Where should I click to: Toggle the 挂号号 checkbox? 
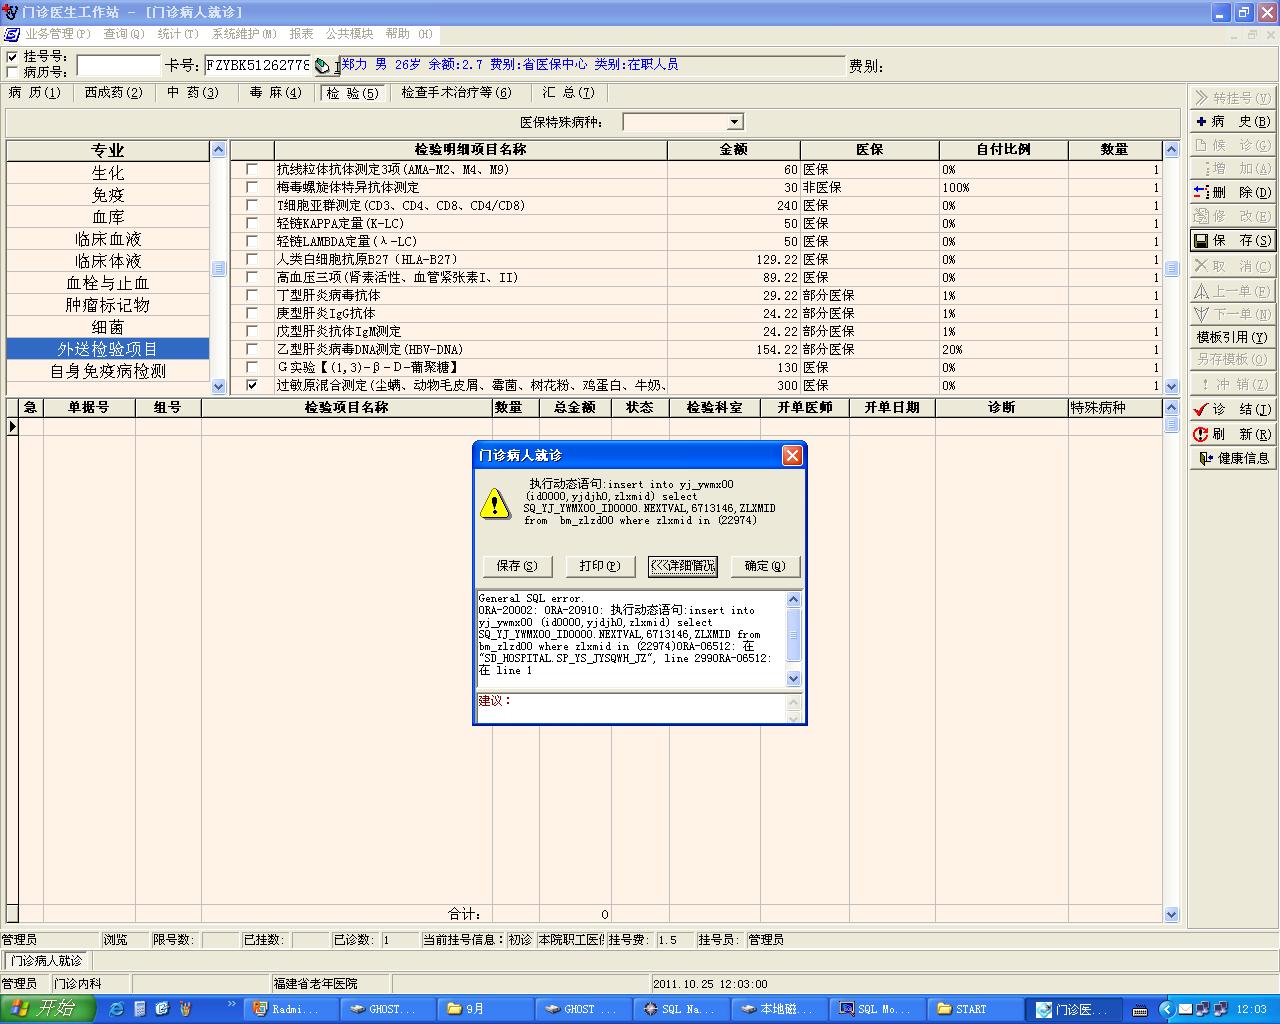(x=12, y=57)
